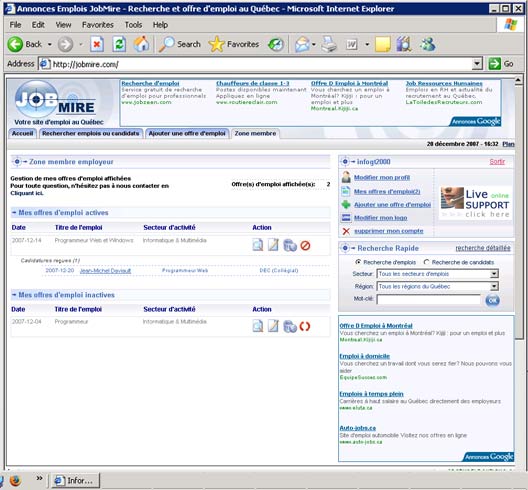The image size is (528, 490).
Task: Go to Home page icon
Action: coord(141,44)
